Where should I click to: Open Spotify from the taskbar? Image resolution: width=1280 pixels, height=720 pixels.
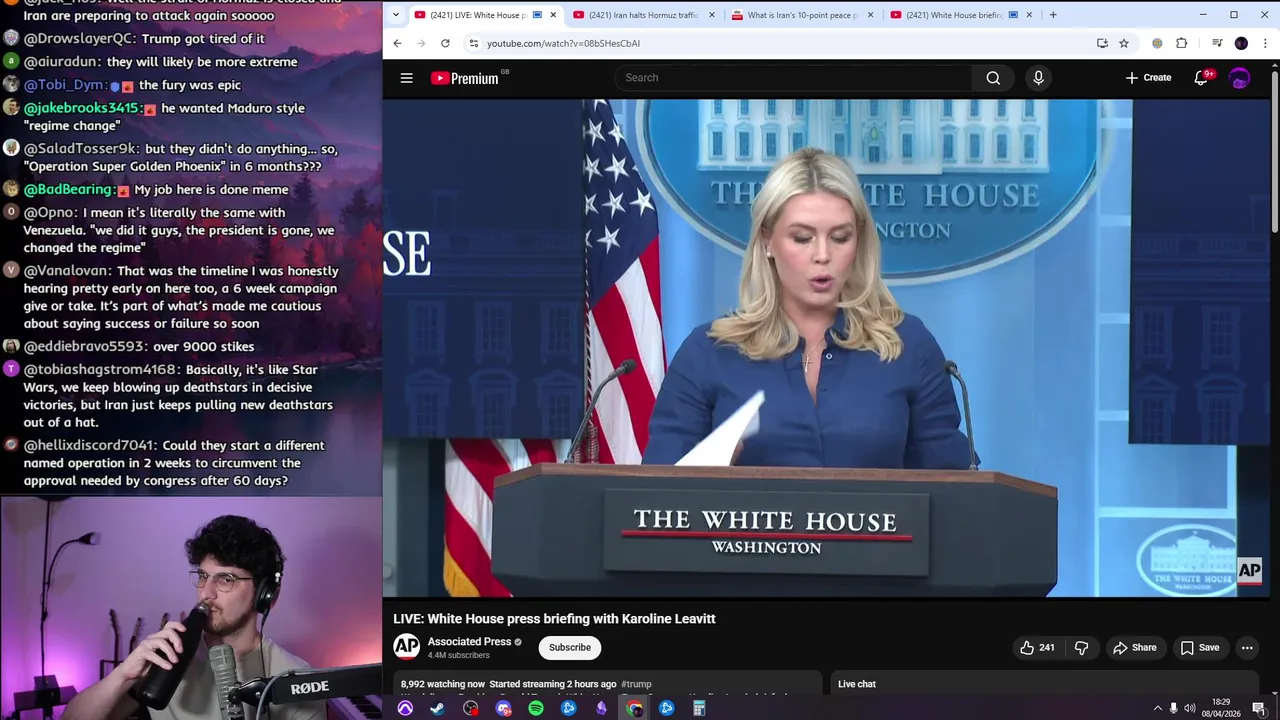(x=536, y=708)
